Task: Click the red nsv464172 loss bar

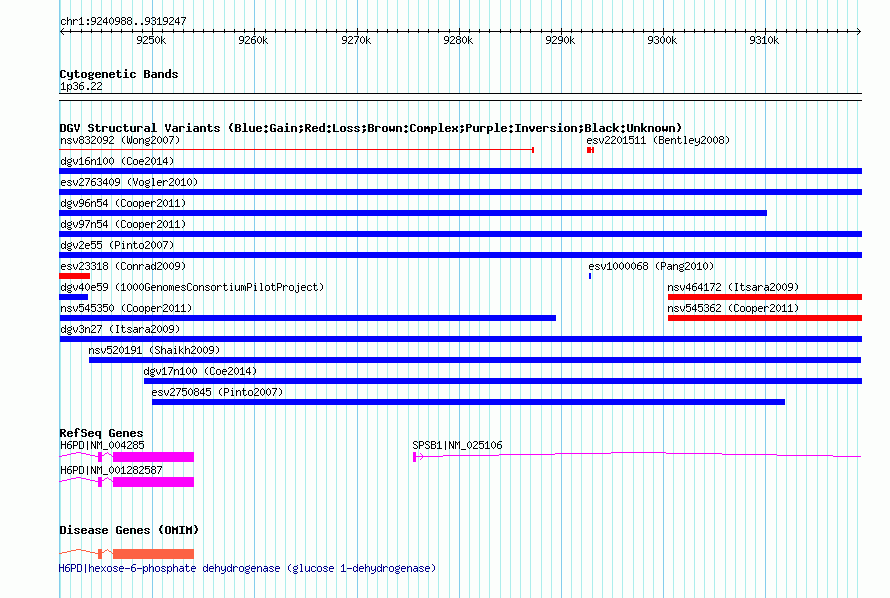Action: 765,297
